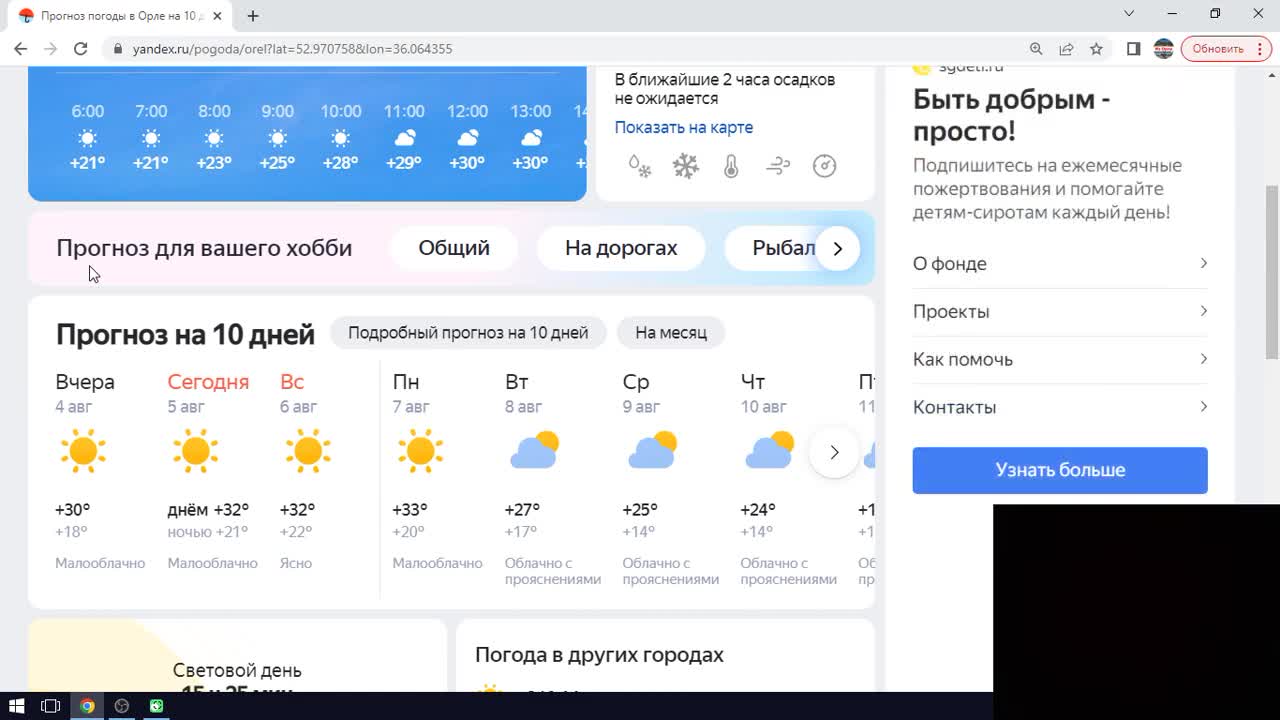Viewport: 1280px width, 720px height.
Task: Click the Сегодня day heading
Action: tap(208, 382)
